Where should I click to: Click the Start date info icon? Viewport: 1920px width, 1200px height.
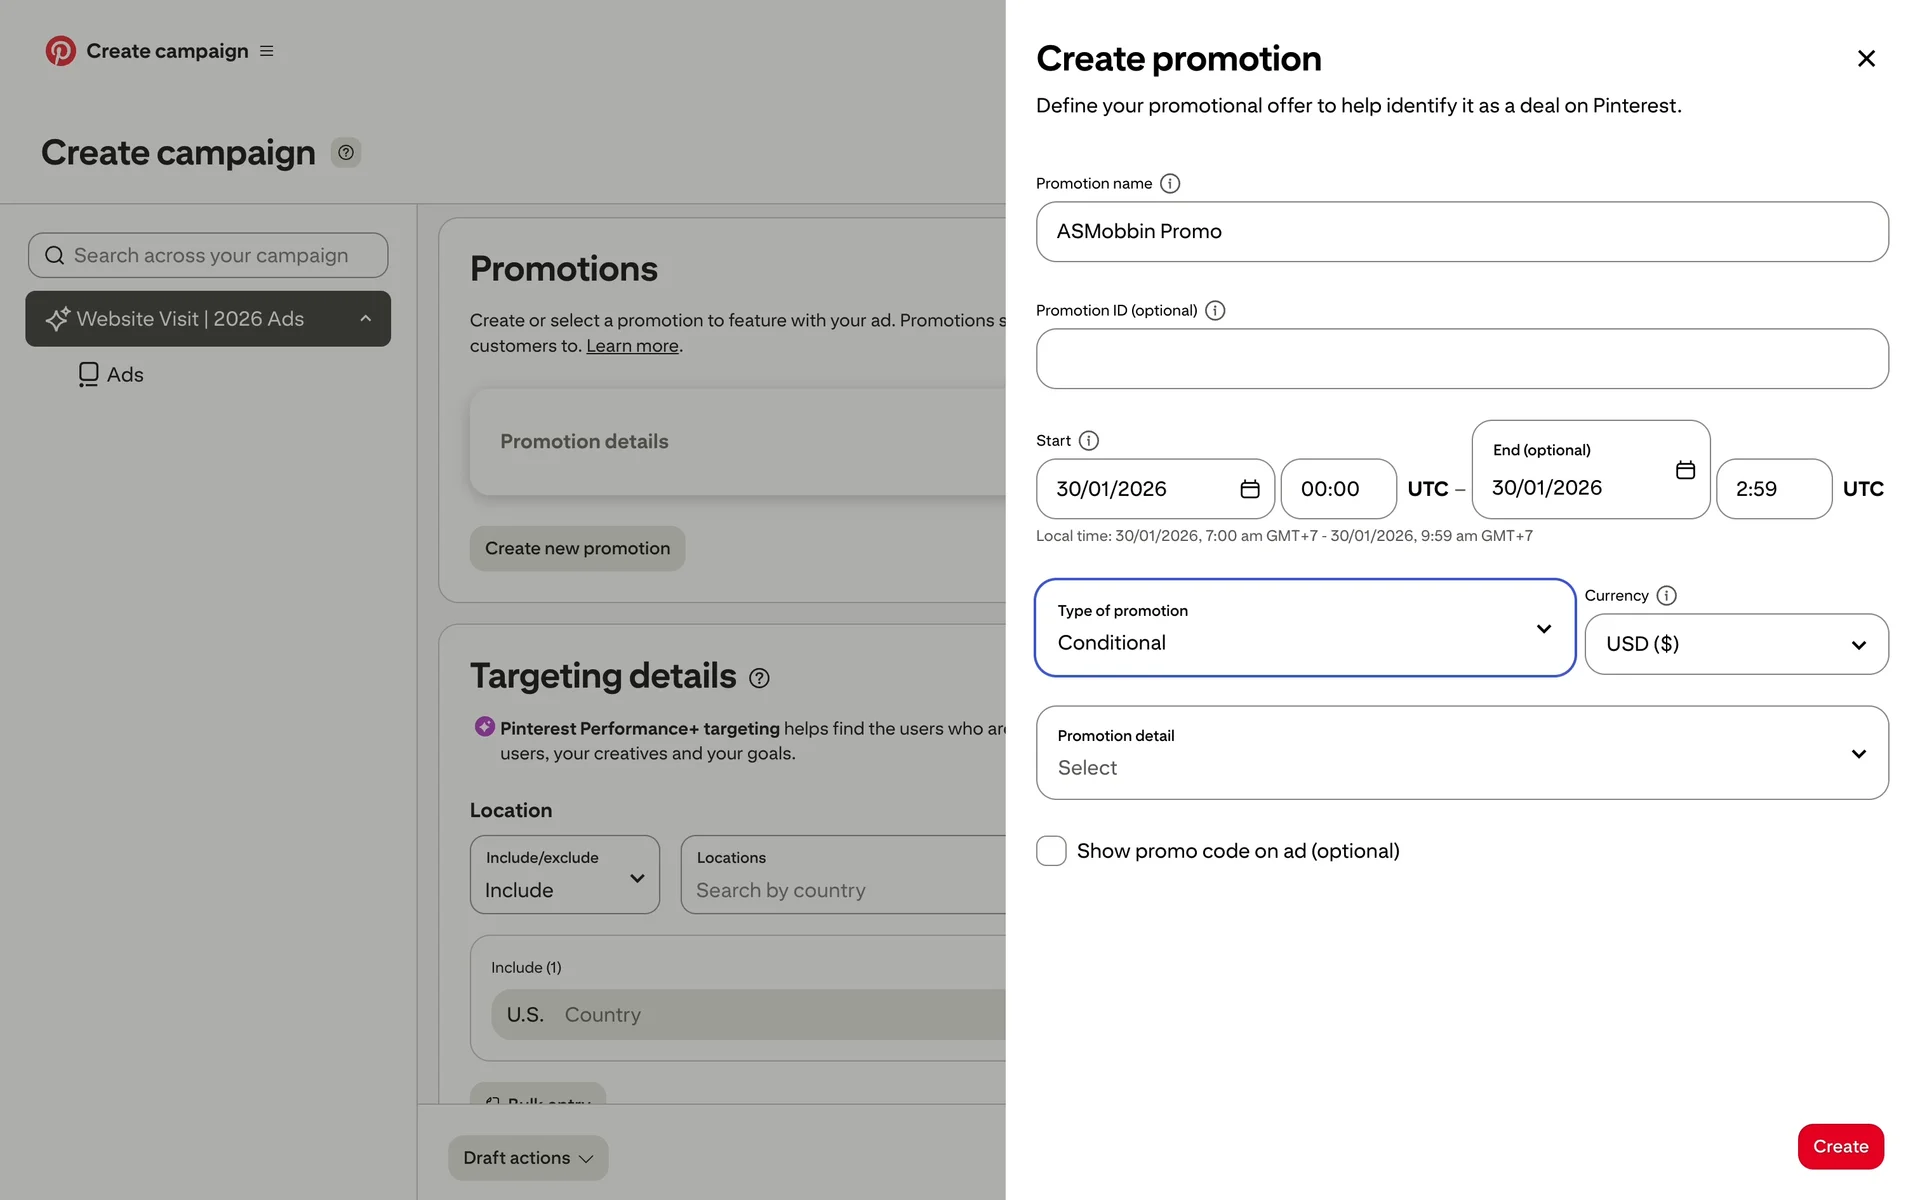coord(1089,441)
